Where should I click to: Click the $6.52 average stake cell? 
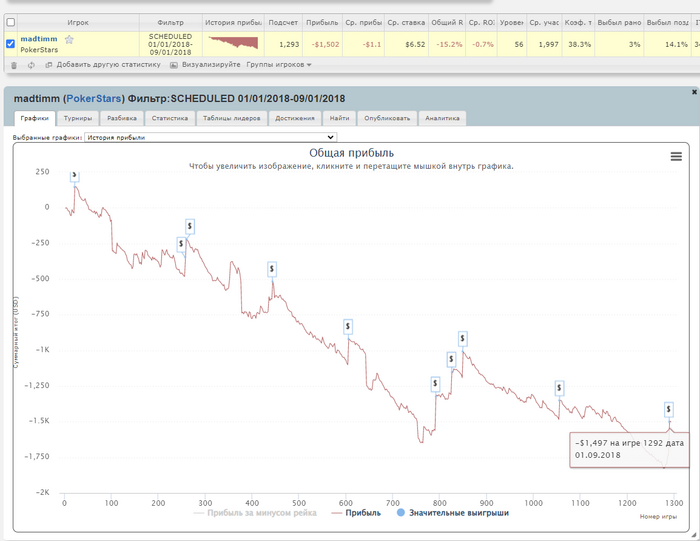tap(406, 44)
